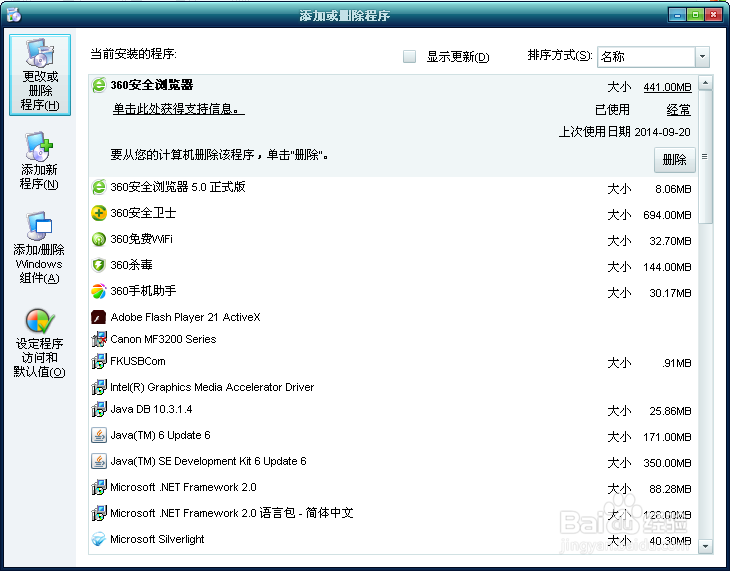Select Intel(R) Graphics Media Accelerator Driver text

point(212,387)
